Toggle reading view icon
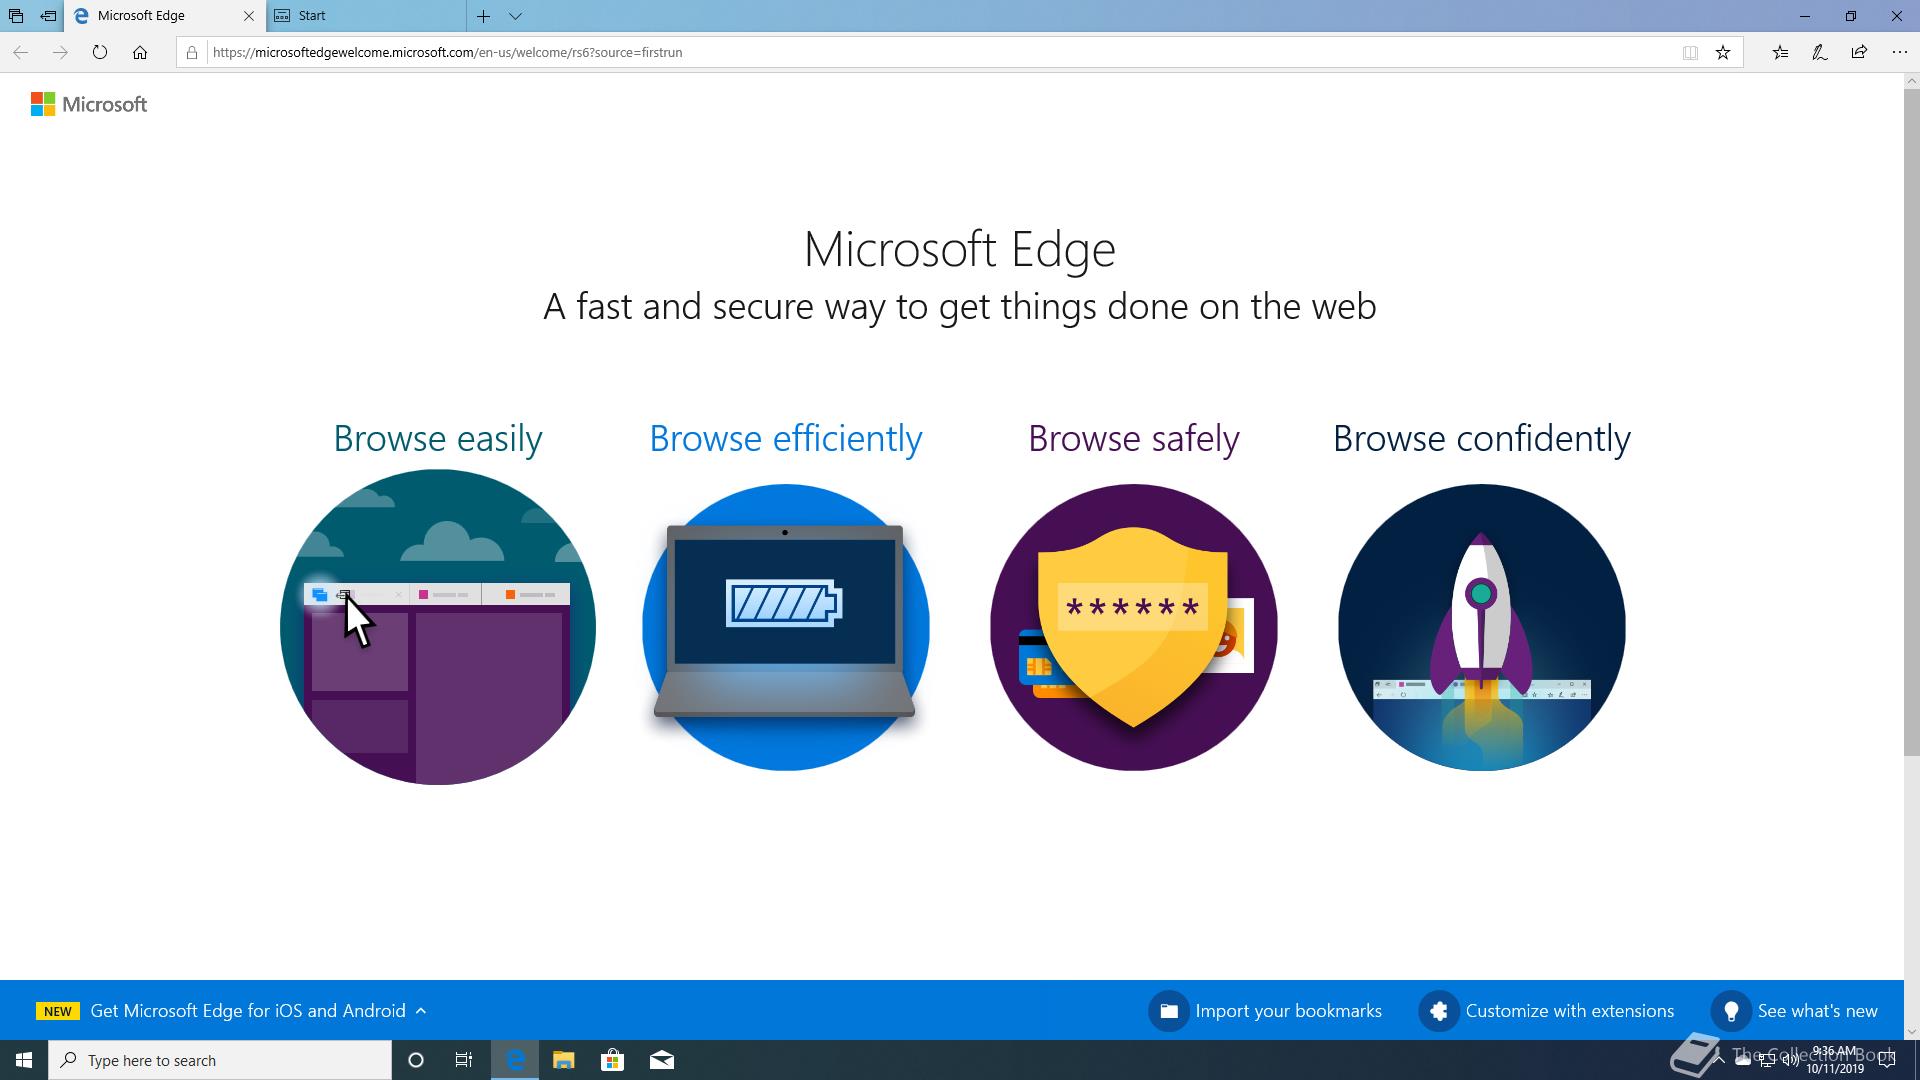Screen dimensions: 1920x1080 [1690, 53]
